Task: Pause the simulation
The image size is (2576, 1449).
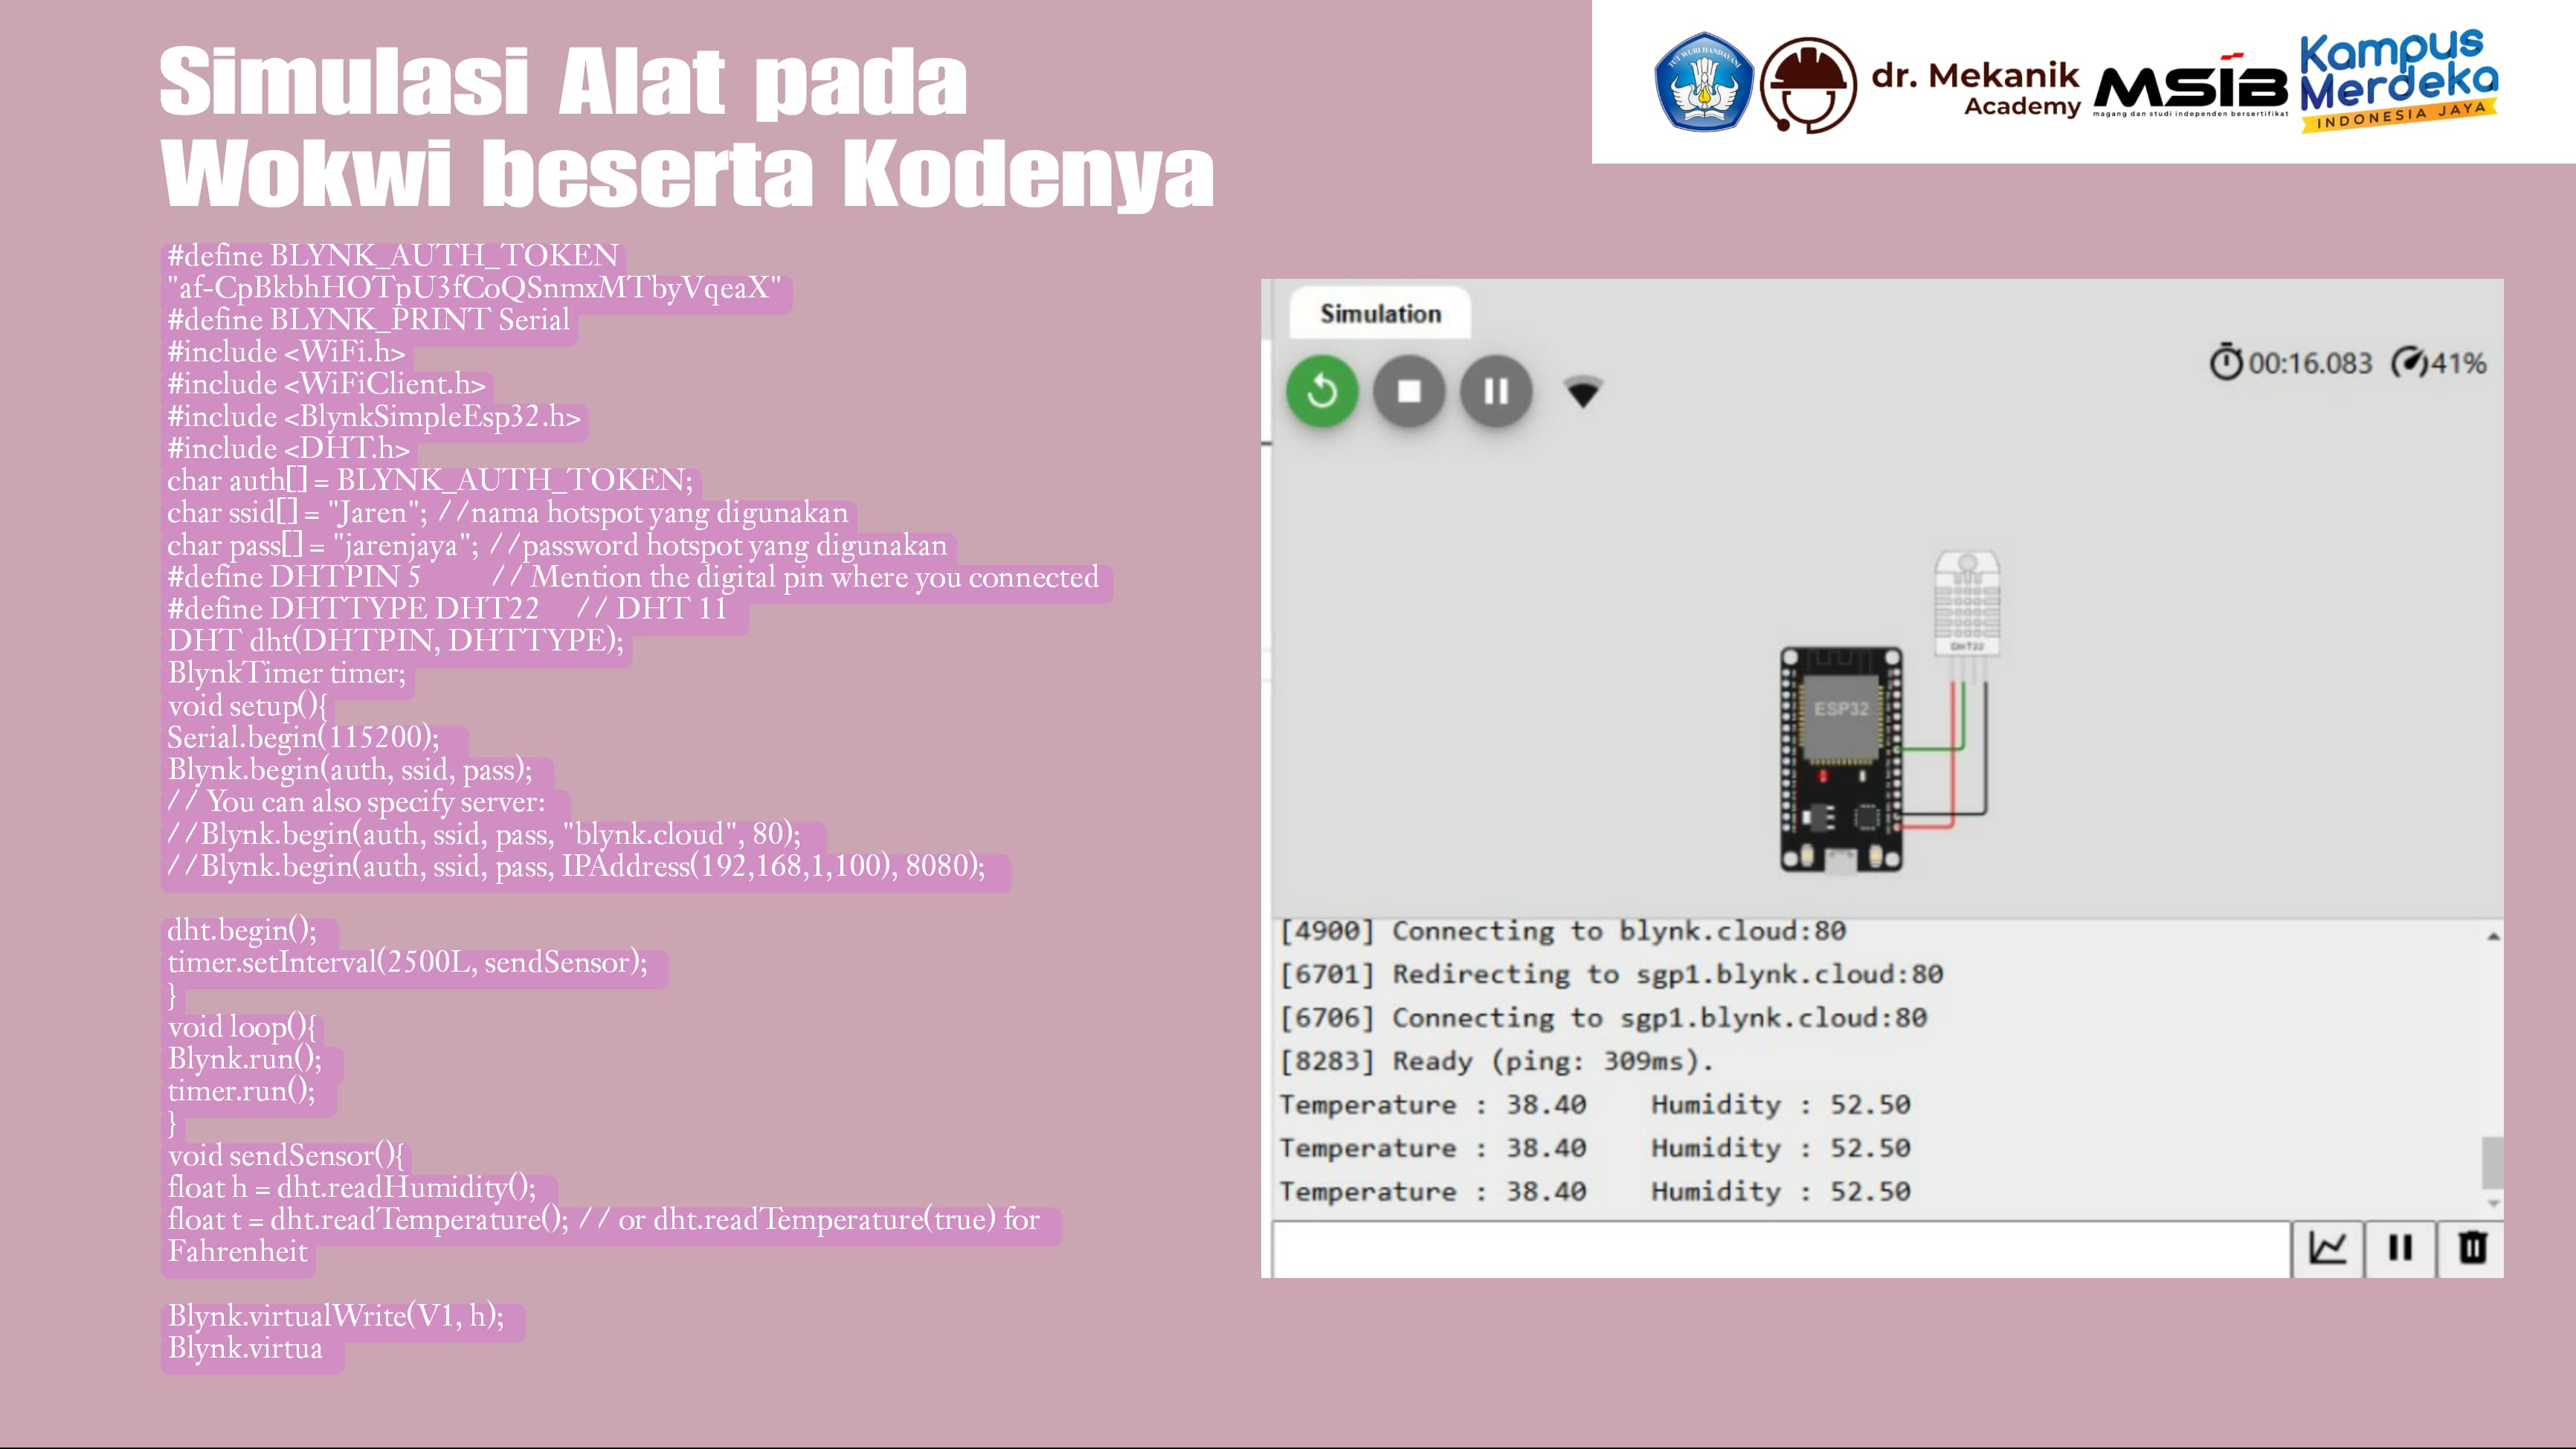Action: (x=1496, y=391)
